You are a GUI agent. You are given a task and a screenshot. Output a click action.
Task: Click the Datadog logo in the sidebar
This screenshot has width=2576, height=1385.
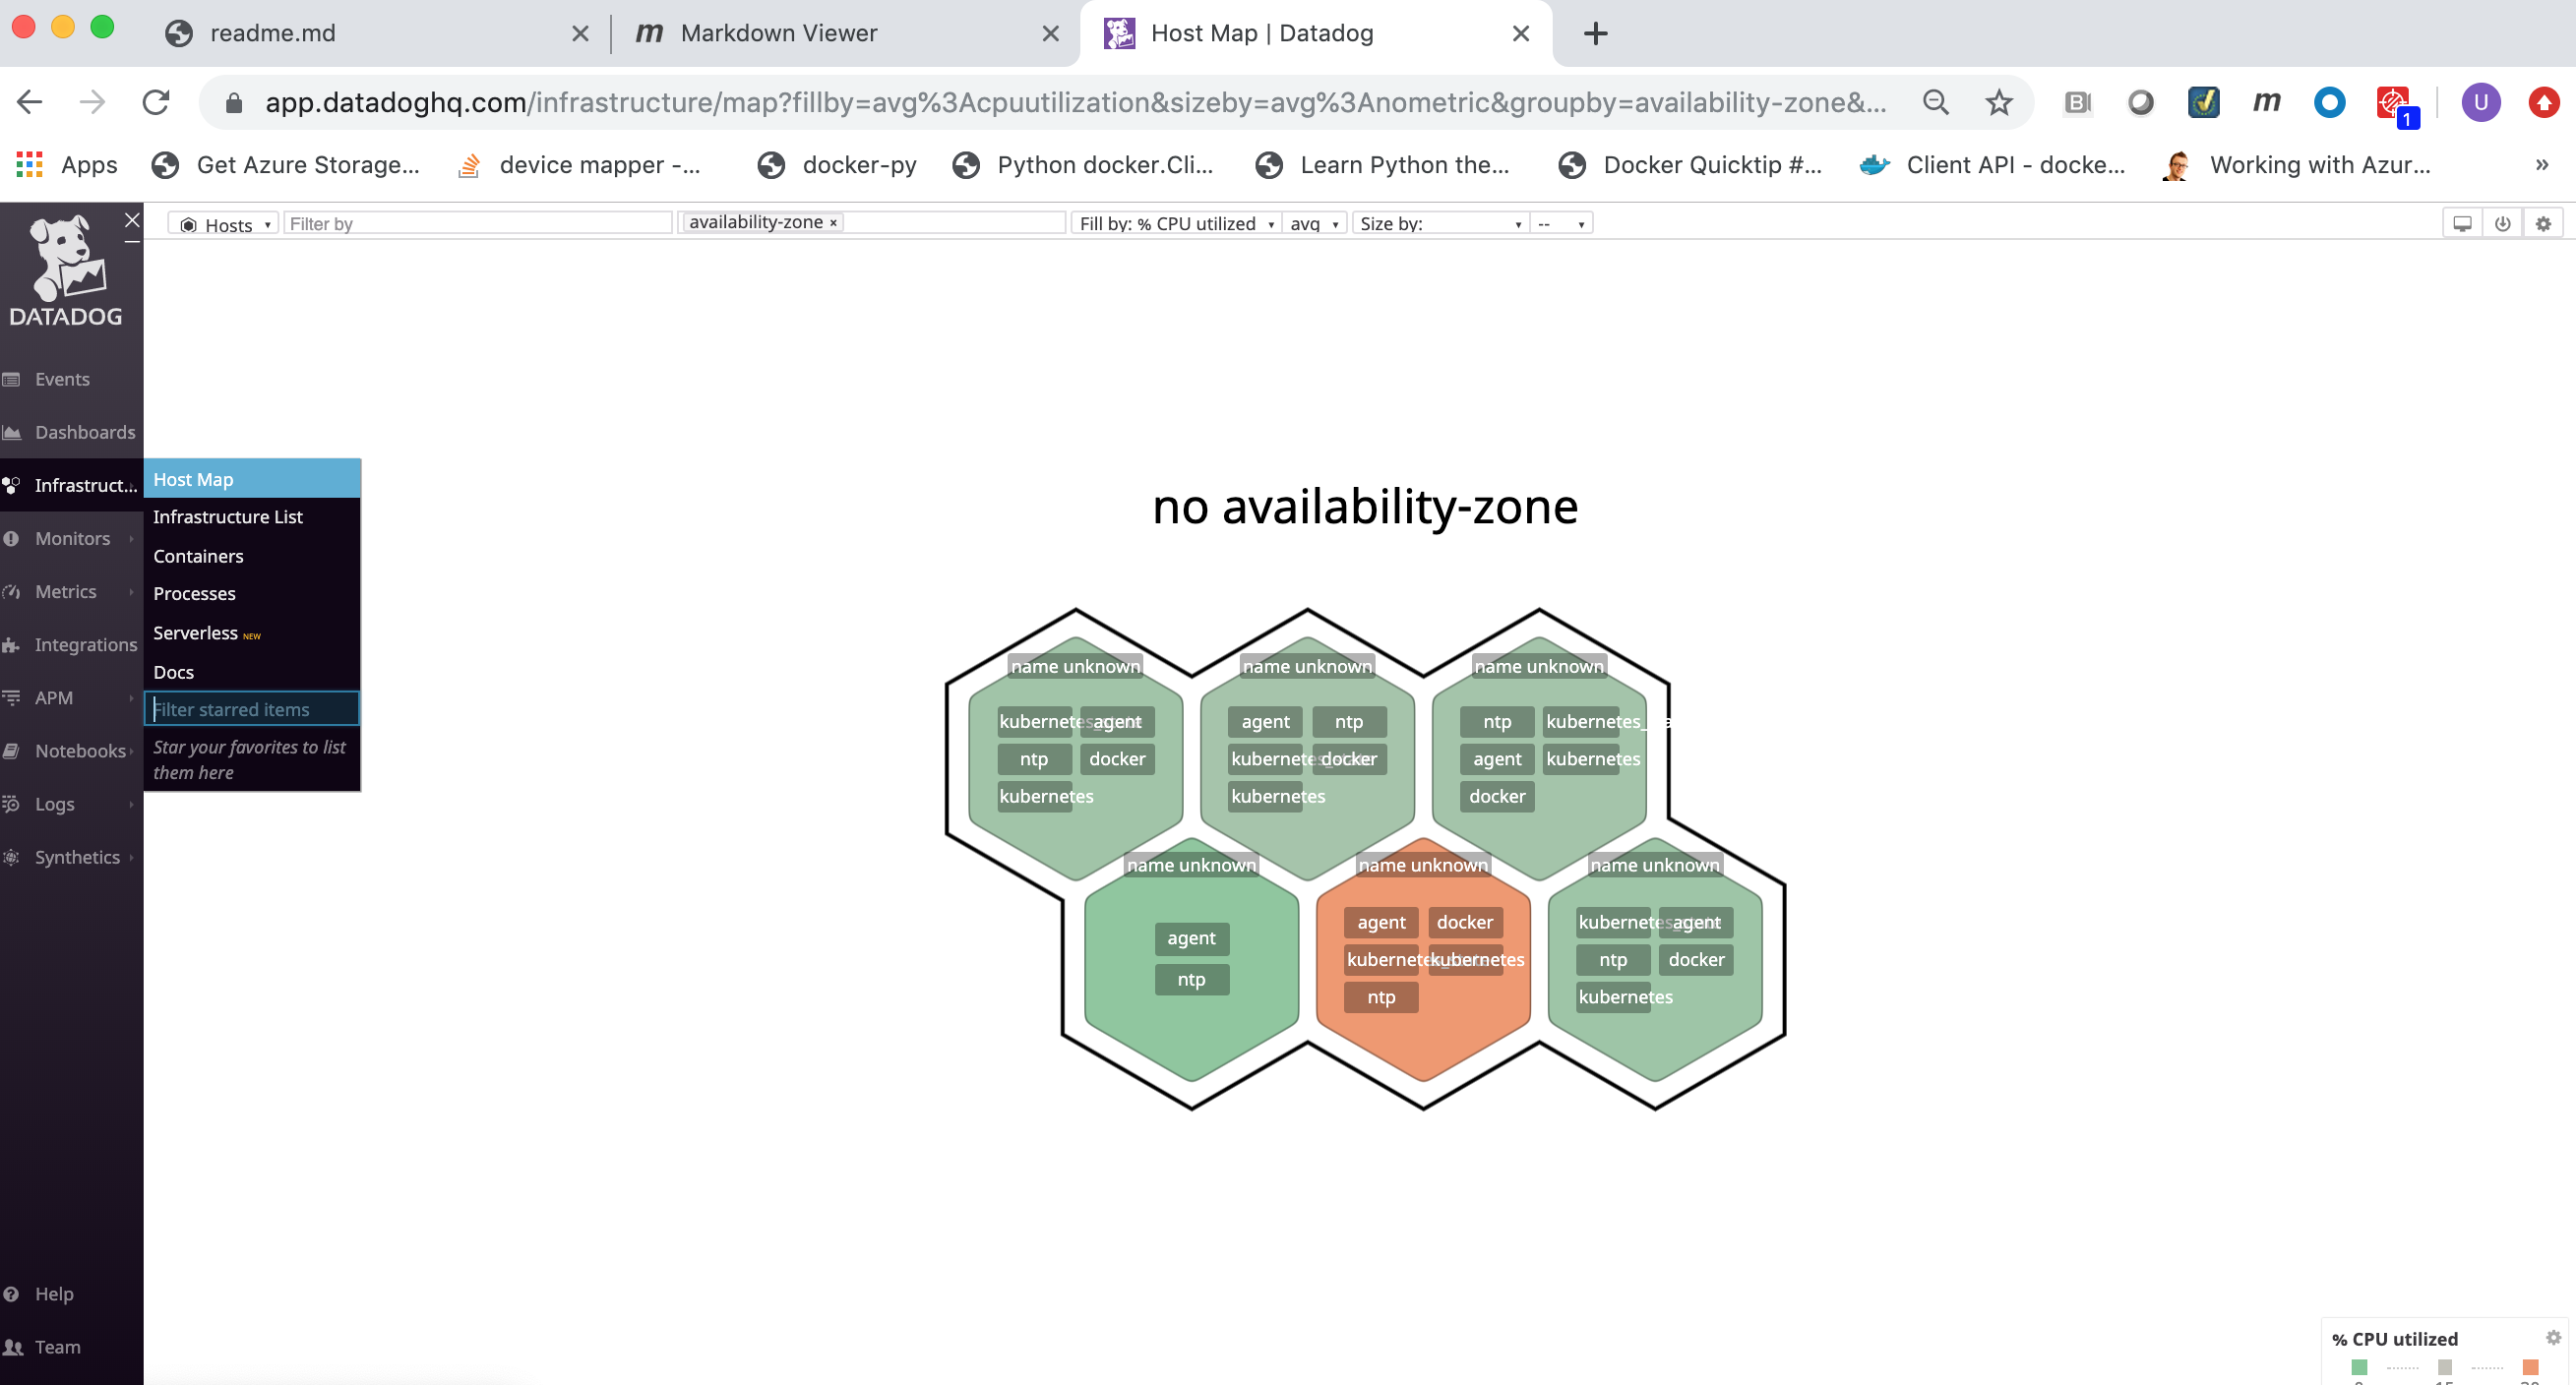click(x=66, y=270)
